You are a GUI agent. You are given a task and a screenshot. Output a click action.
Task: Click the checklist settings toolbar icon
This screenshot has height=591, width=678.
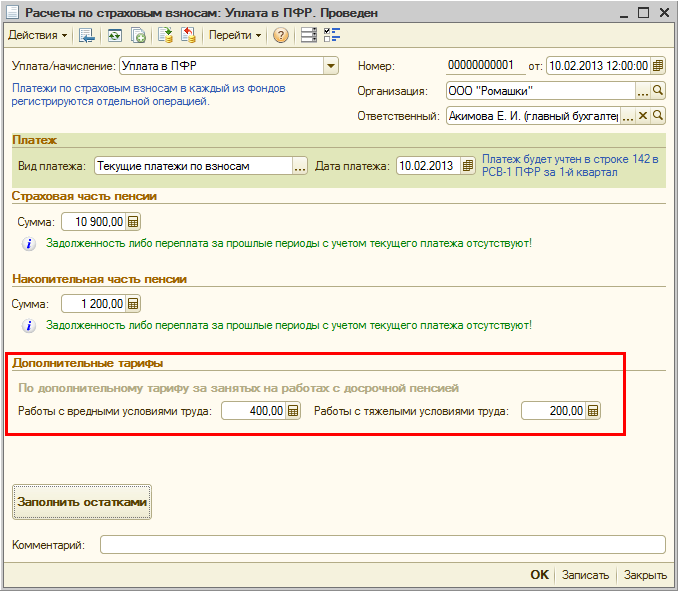(332, 35)
